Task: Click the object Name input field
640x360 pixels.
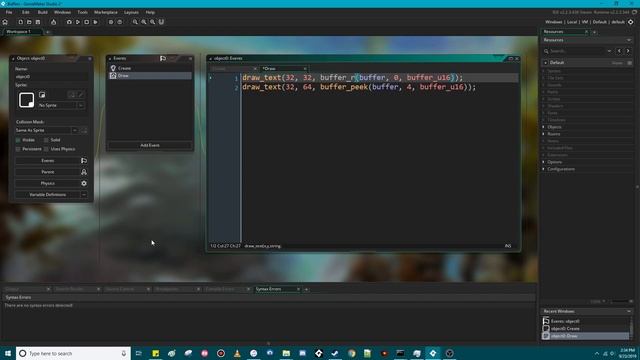Action: (51, 77)
